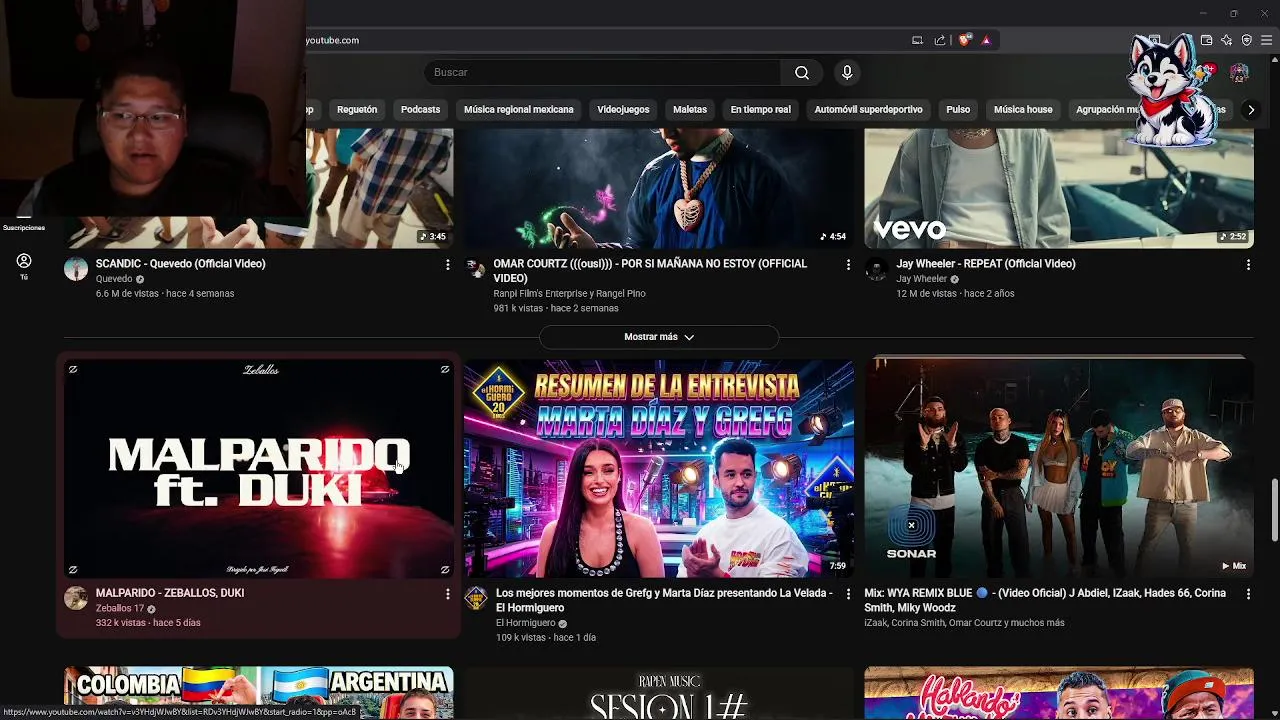The width and height of the screenshot is (1280, 720).
Task: Click the share page icon in address bar
Action: 940,40
